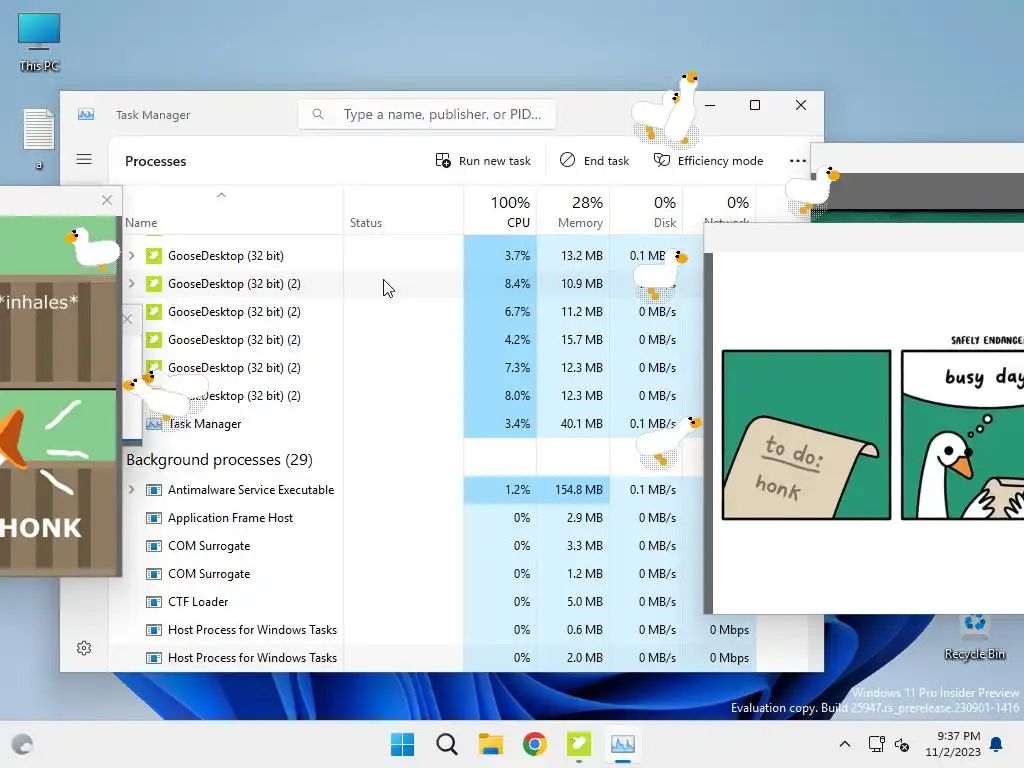Open File Explorer from the taskbar
This screenshot has width=1024, height=768.
tap(490, 744)
